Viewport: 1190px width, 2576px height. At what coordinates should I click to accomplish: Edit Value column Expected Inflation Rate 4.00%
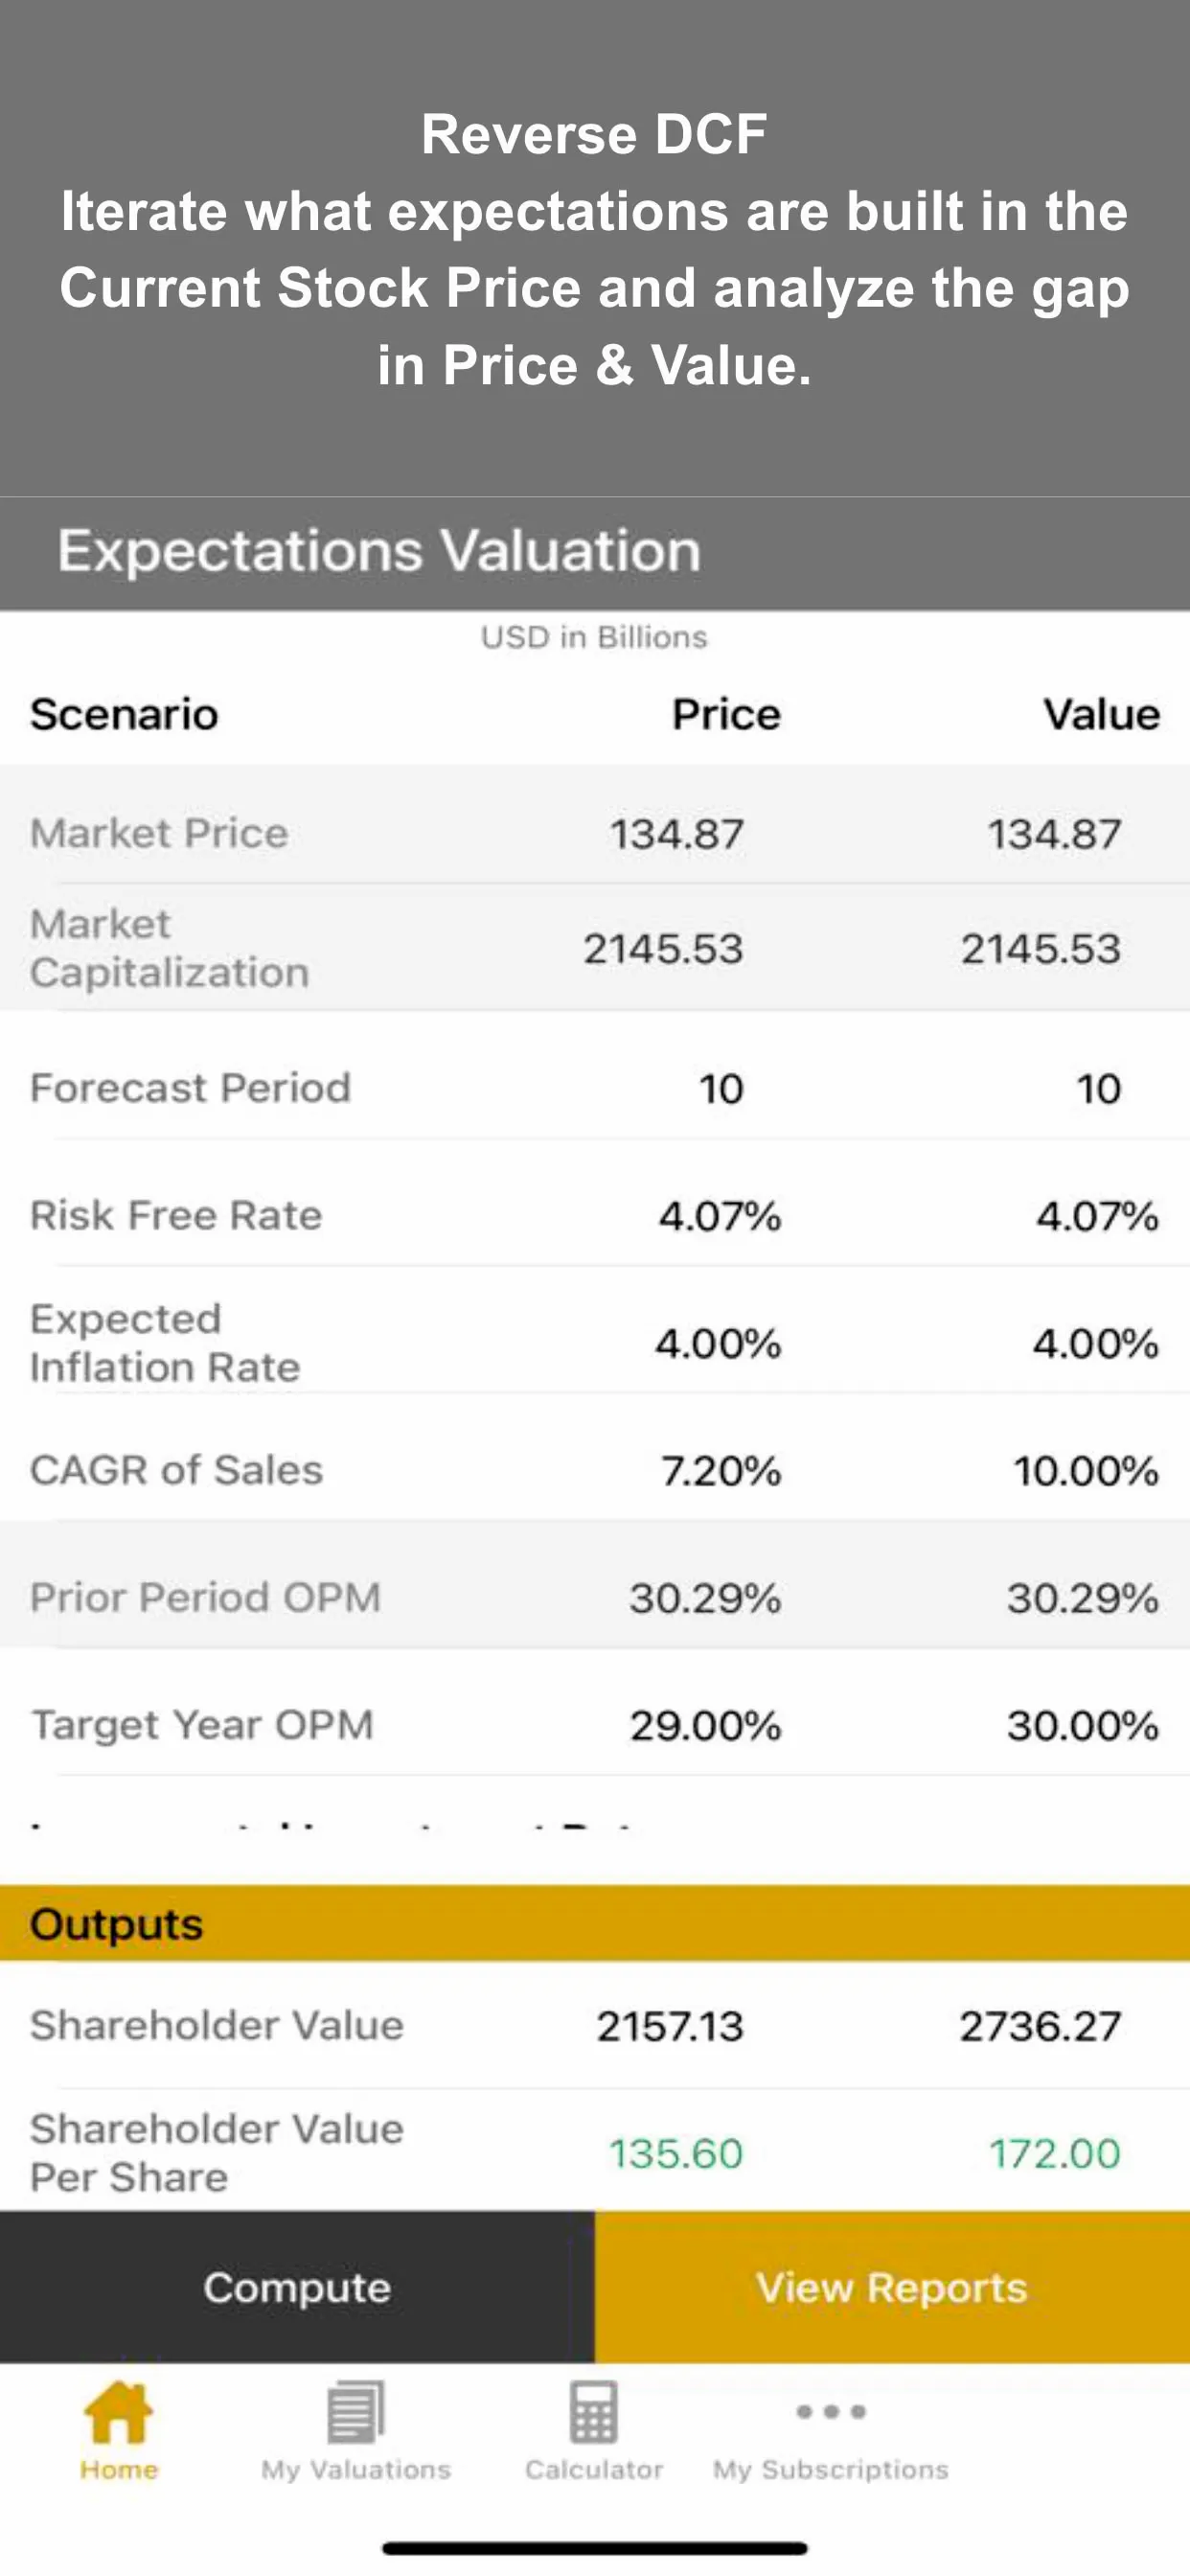click(x=1096, y=1343)
